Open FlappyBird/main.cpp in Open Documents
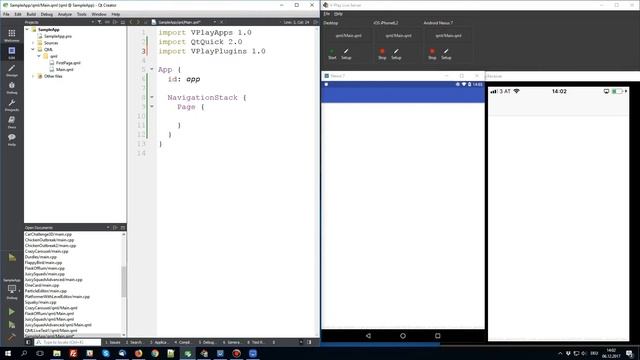 [x=43, y=263]
